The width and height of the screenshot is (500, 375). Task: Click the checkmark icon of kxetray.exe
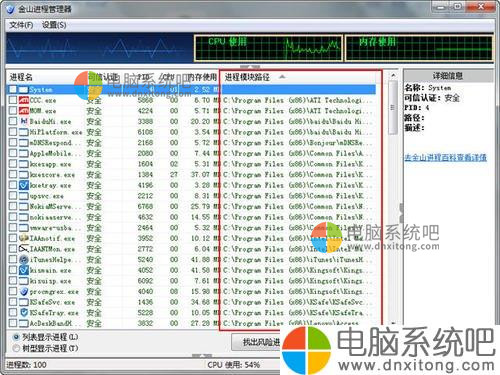tap(24, 185)
